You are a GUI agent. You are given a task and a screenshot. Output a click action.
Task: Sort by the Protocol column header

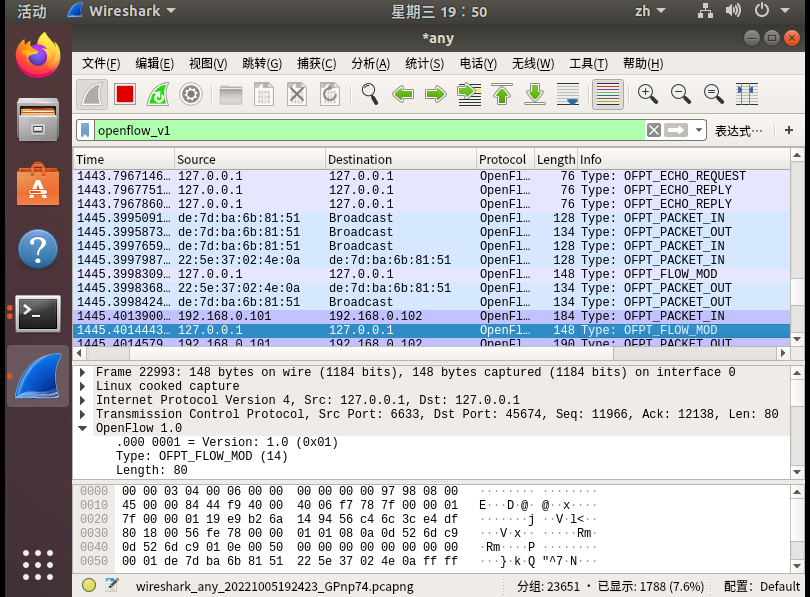[x=505, y=159]
